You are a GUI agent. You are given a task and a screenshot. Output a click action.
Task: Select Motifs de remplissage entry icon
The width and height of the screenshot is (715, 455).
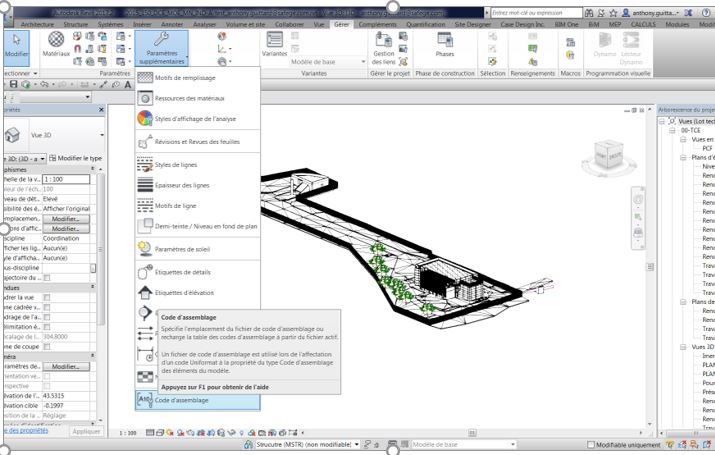click(145, 78)
